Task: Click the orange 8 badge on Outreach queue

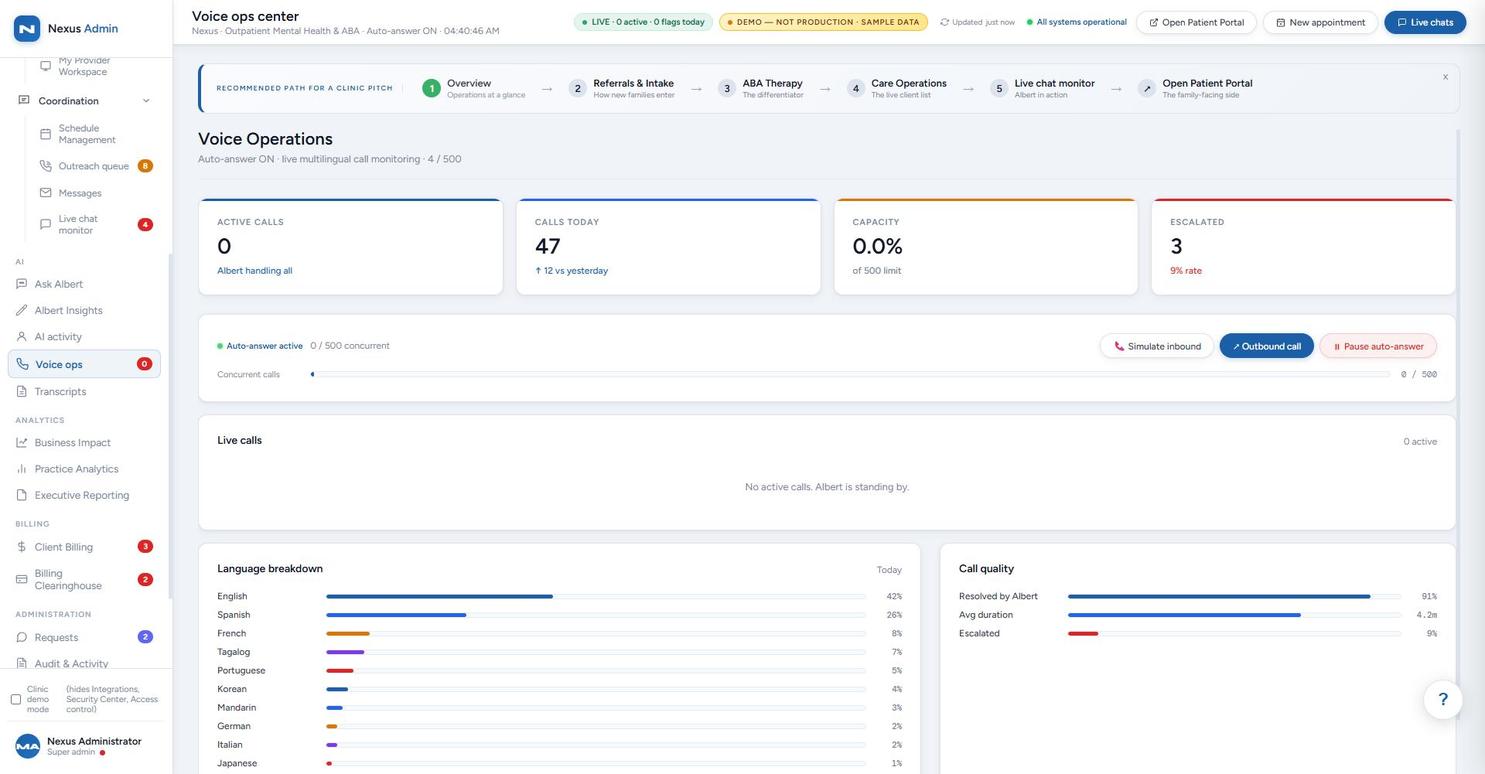Action: pos(145,166)
